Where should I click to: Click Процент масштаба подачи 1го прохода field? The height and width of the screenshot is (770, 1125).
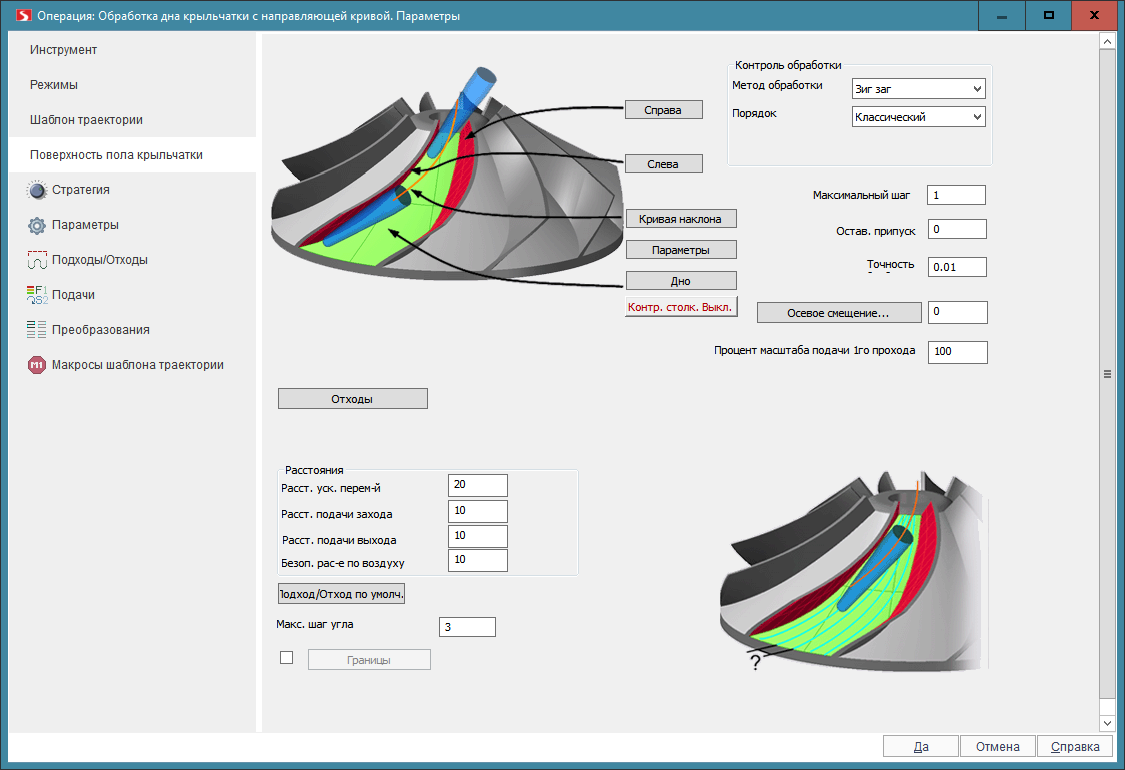[x=957, y=352]
